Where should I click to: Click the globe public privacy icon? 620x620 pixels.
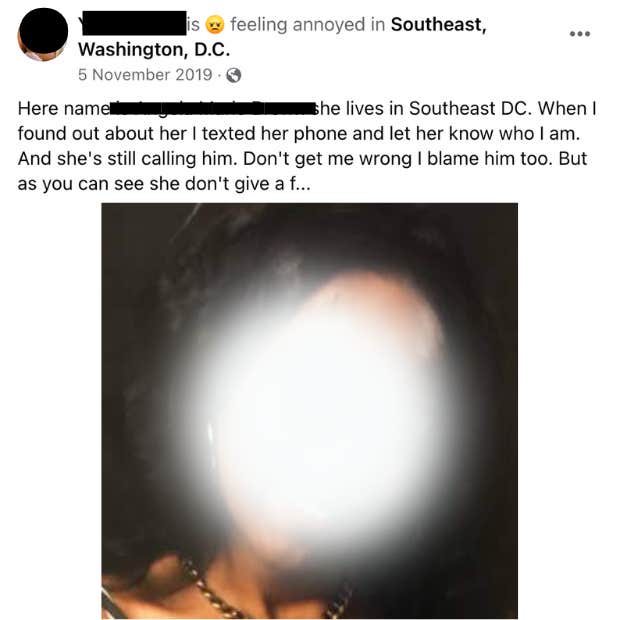point(233,75)
